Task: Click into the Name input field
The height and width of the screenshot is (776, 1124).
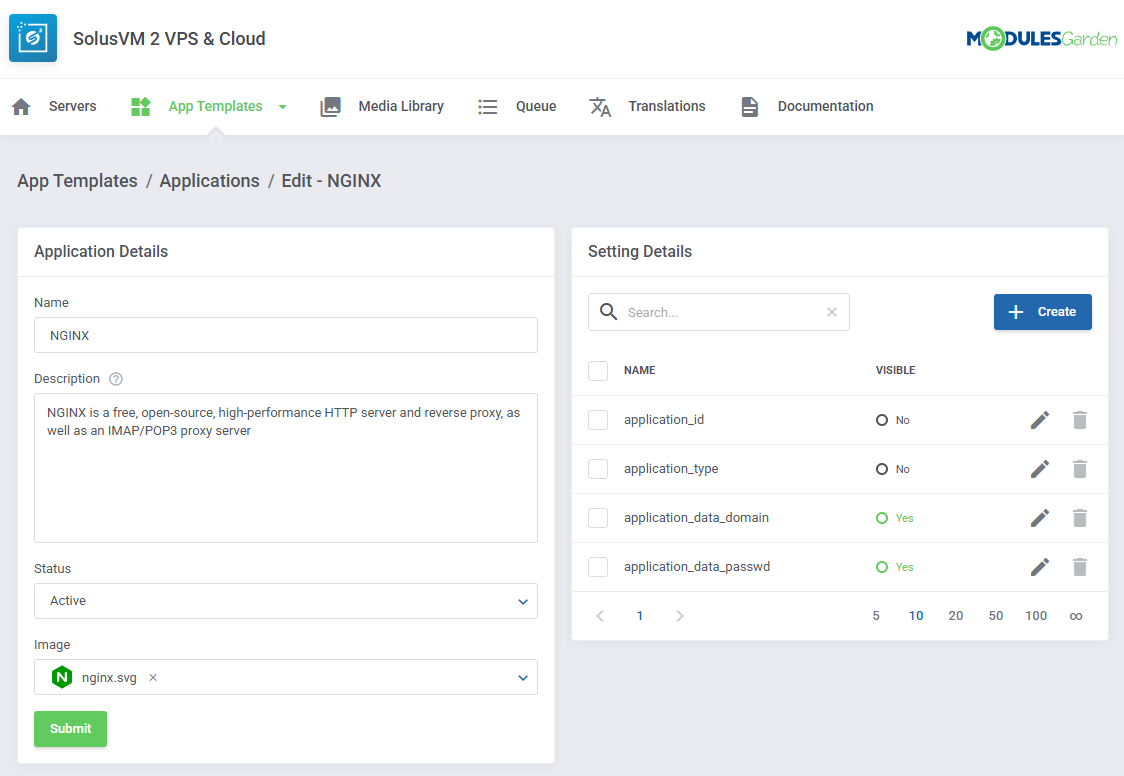Action: [x=286, y=336]
